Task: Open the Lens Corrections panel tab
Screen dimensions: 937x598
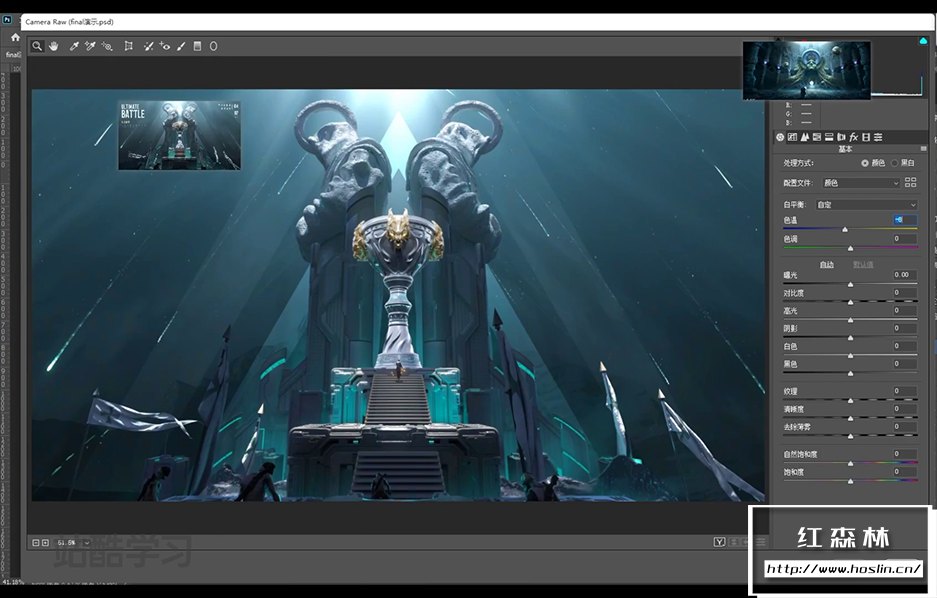Action: click(841, 137)
